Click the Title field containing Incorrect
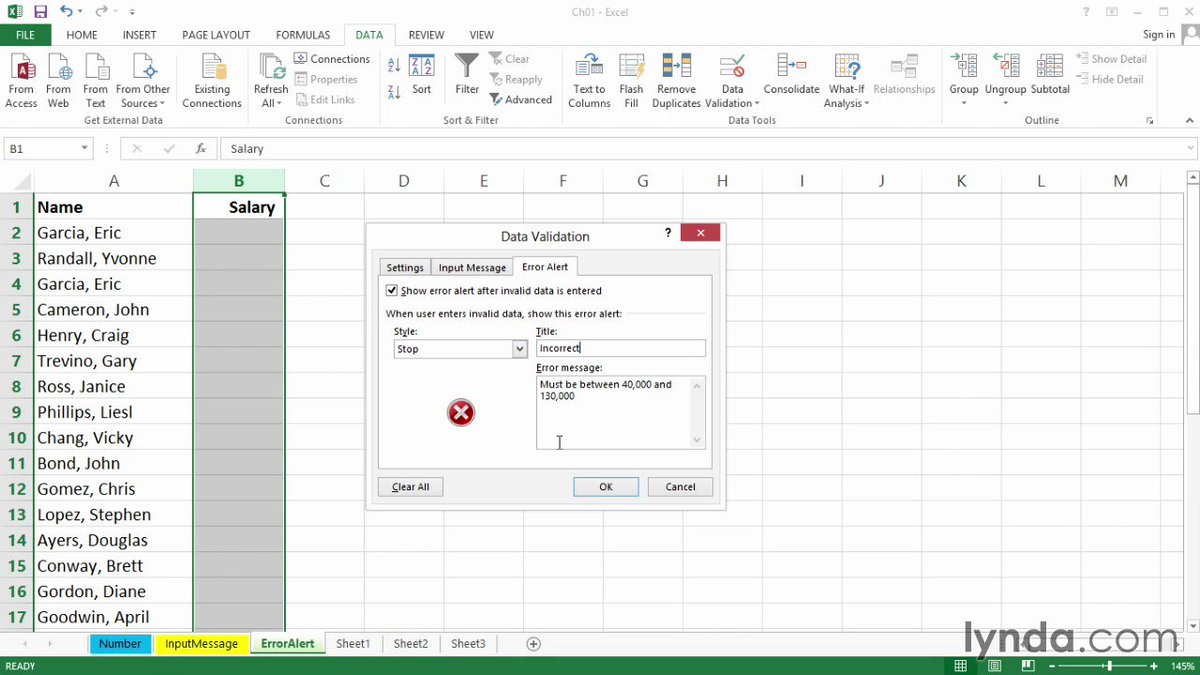Image resolution: width=1200 pixels, height=675 pixels. pyautogui.click(x=620, y=348)
